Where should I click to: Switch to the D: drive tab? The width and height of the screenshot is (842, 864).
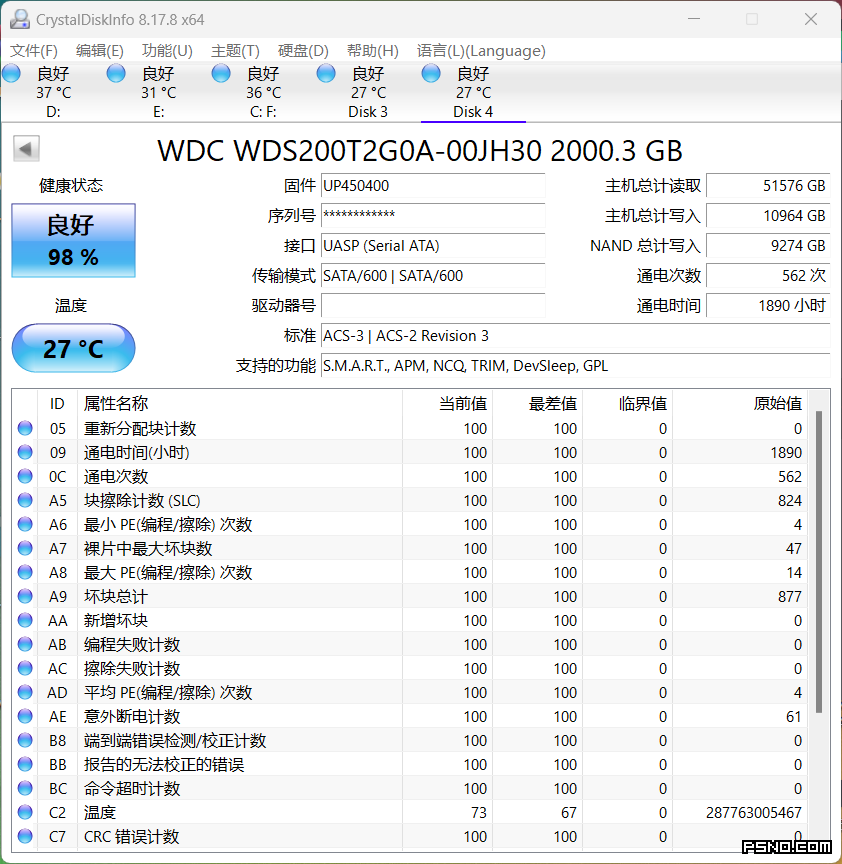click(x=53, y=92)
